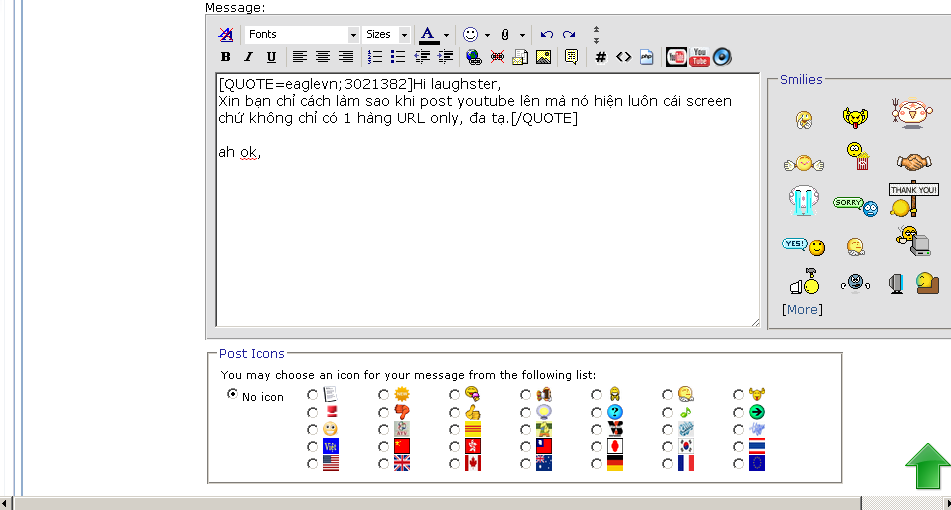
Task: Click the underline button
Action: tap(271, 57)
